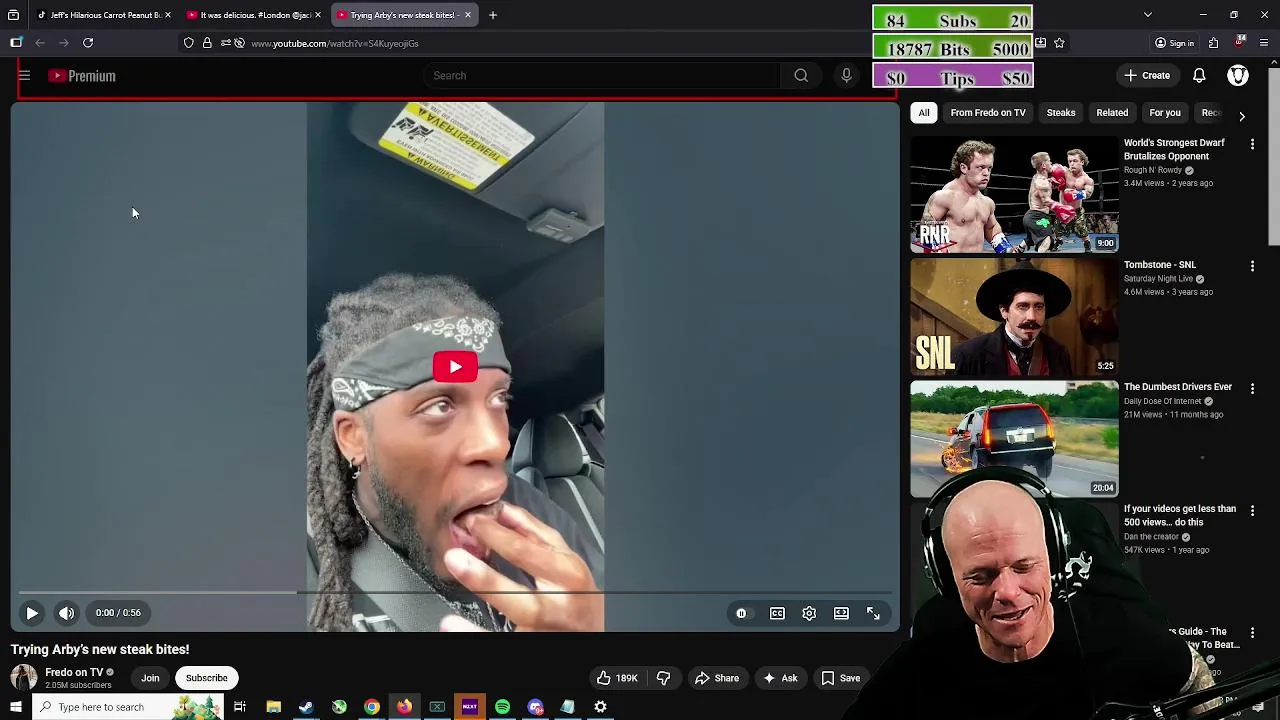Open YouTube notifications bell
This screenshot has height=720, width=1280.
pyautogui.click(x=1199, y=75)
